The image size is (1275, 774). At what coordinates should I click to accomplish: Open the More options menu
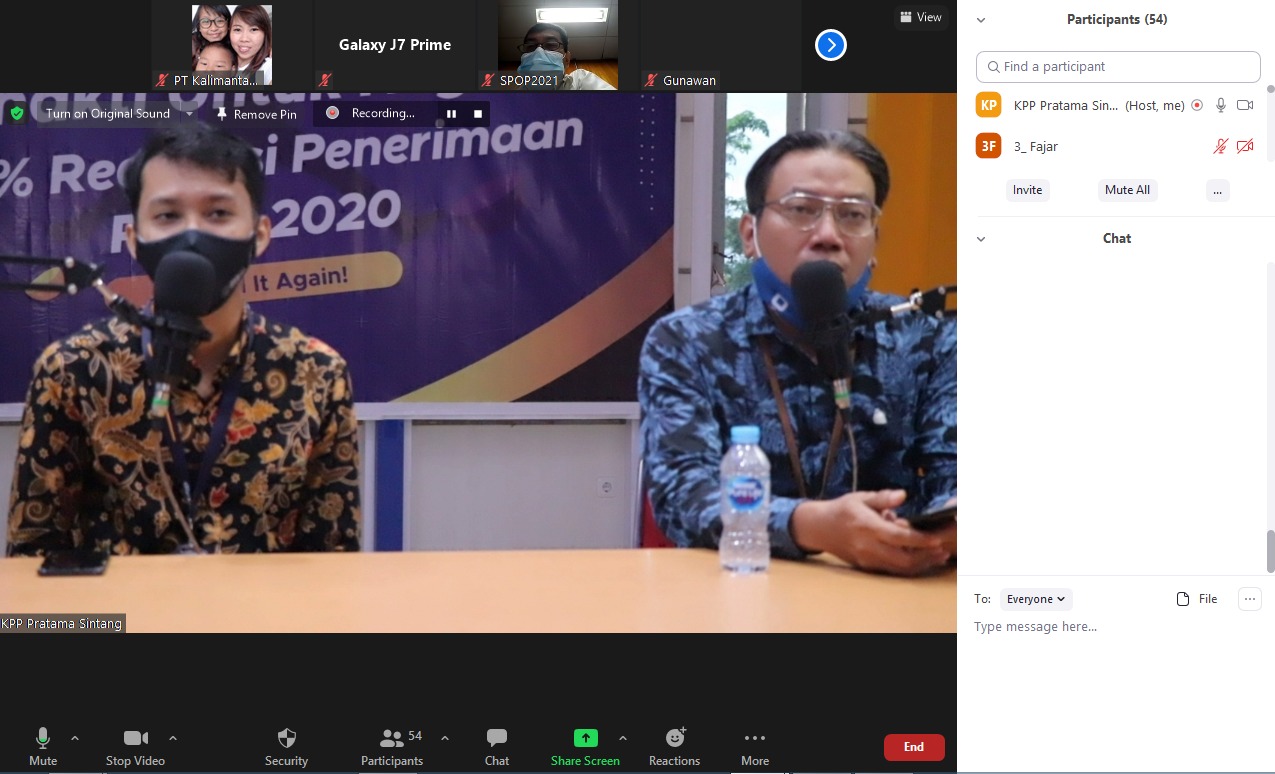pos(754,738)
